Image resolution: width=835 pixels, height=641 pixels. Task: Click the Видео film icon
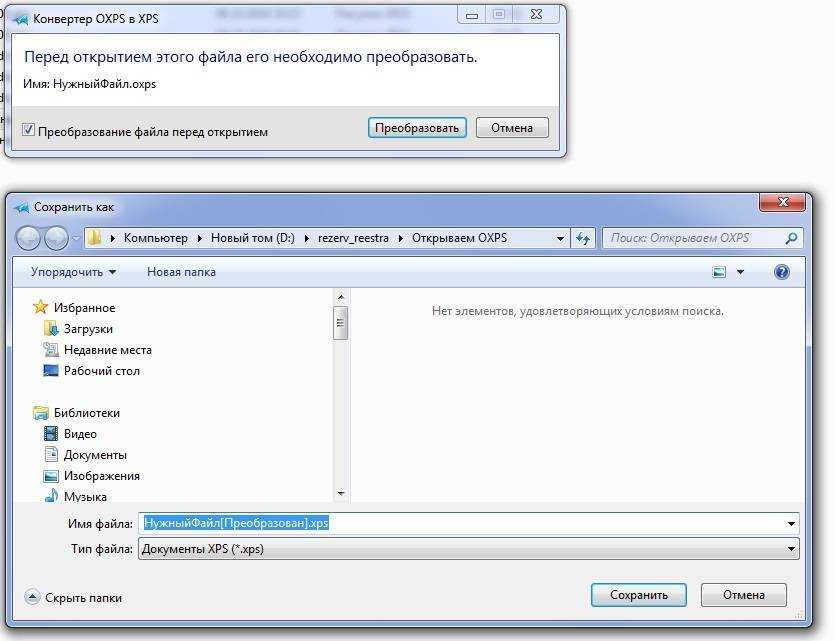(x=51, y=433)
